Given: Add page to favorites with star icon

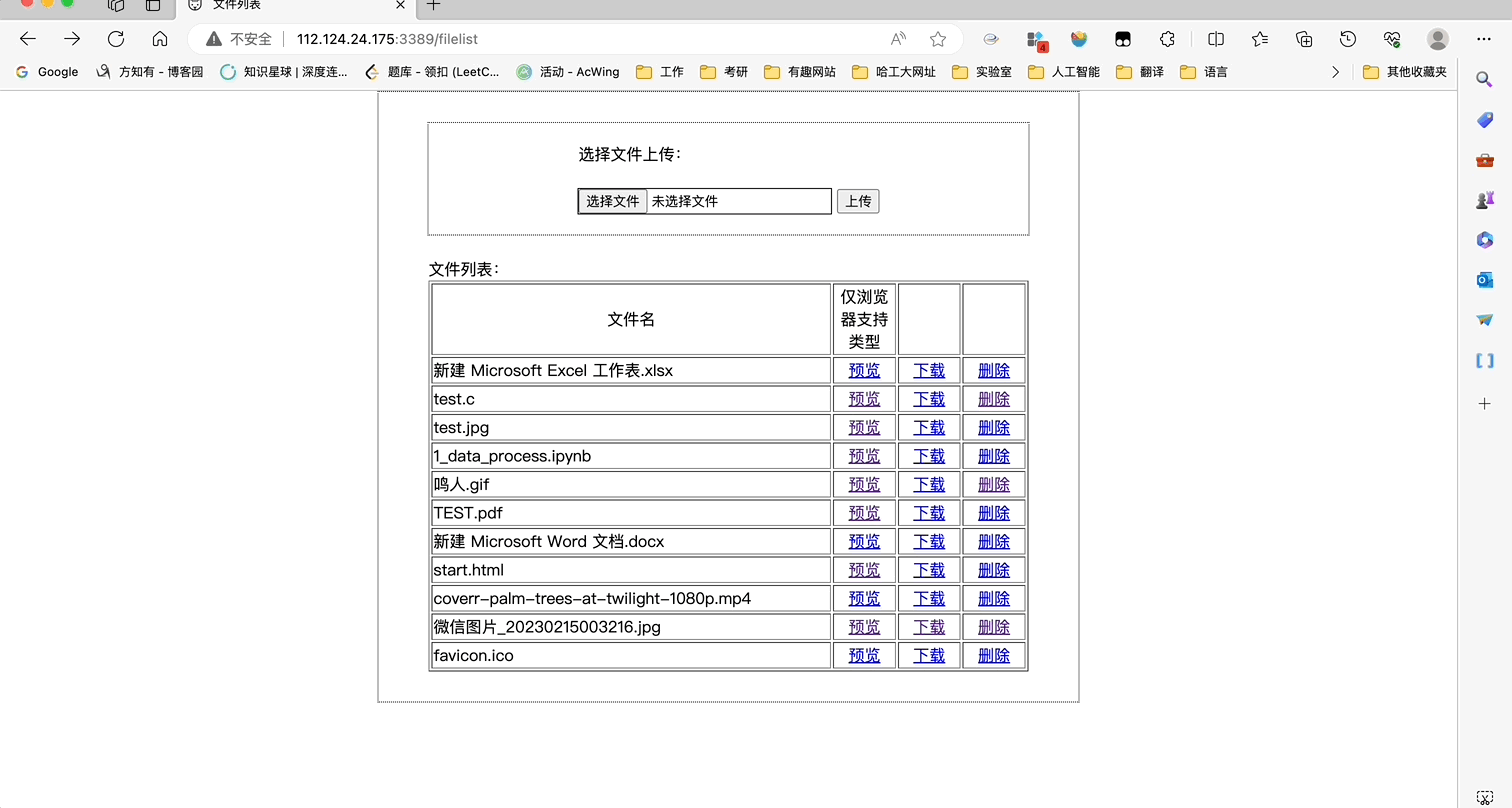Looking at the screenshot, I should (x=938, y=39).
